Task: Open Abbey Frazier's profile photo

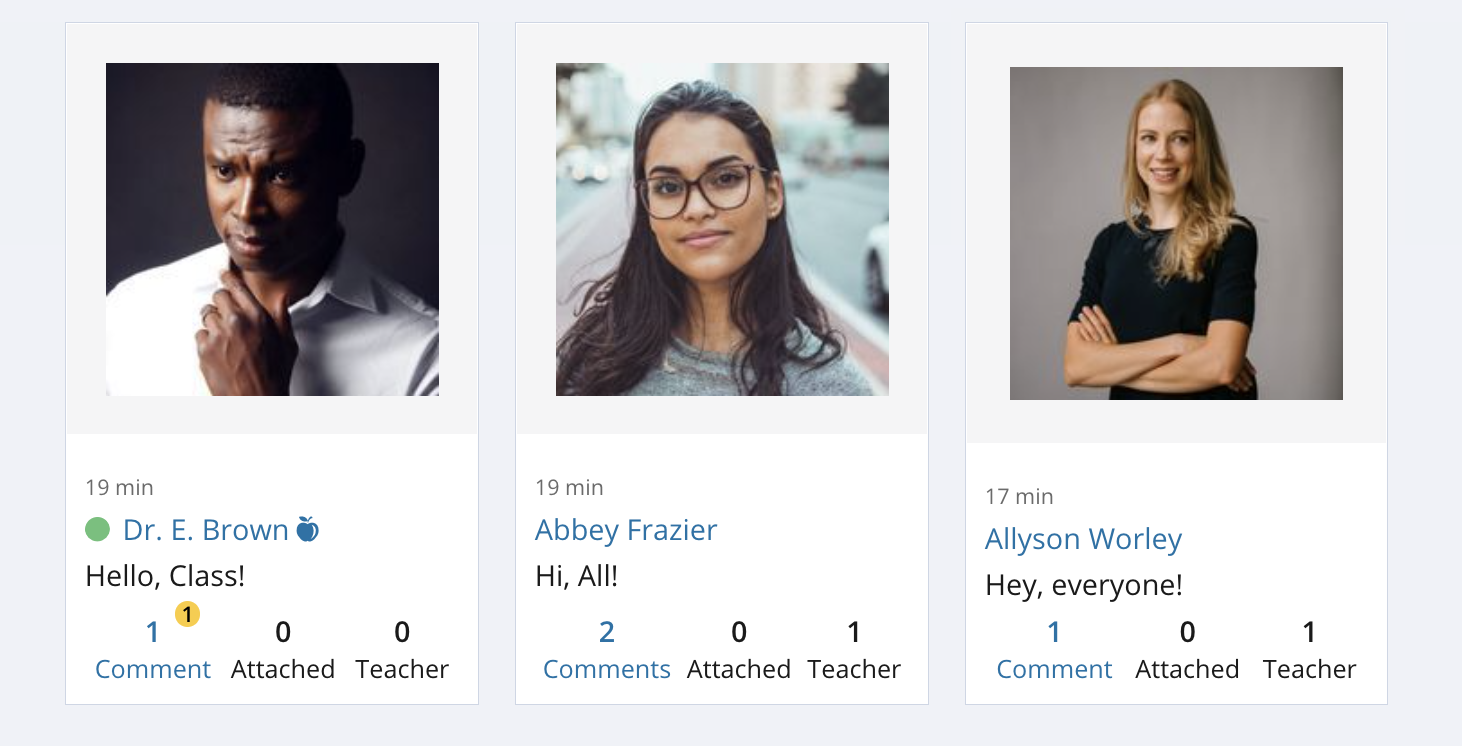Action: pyautogui.click(x=722, y=229)
